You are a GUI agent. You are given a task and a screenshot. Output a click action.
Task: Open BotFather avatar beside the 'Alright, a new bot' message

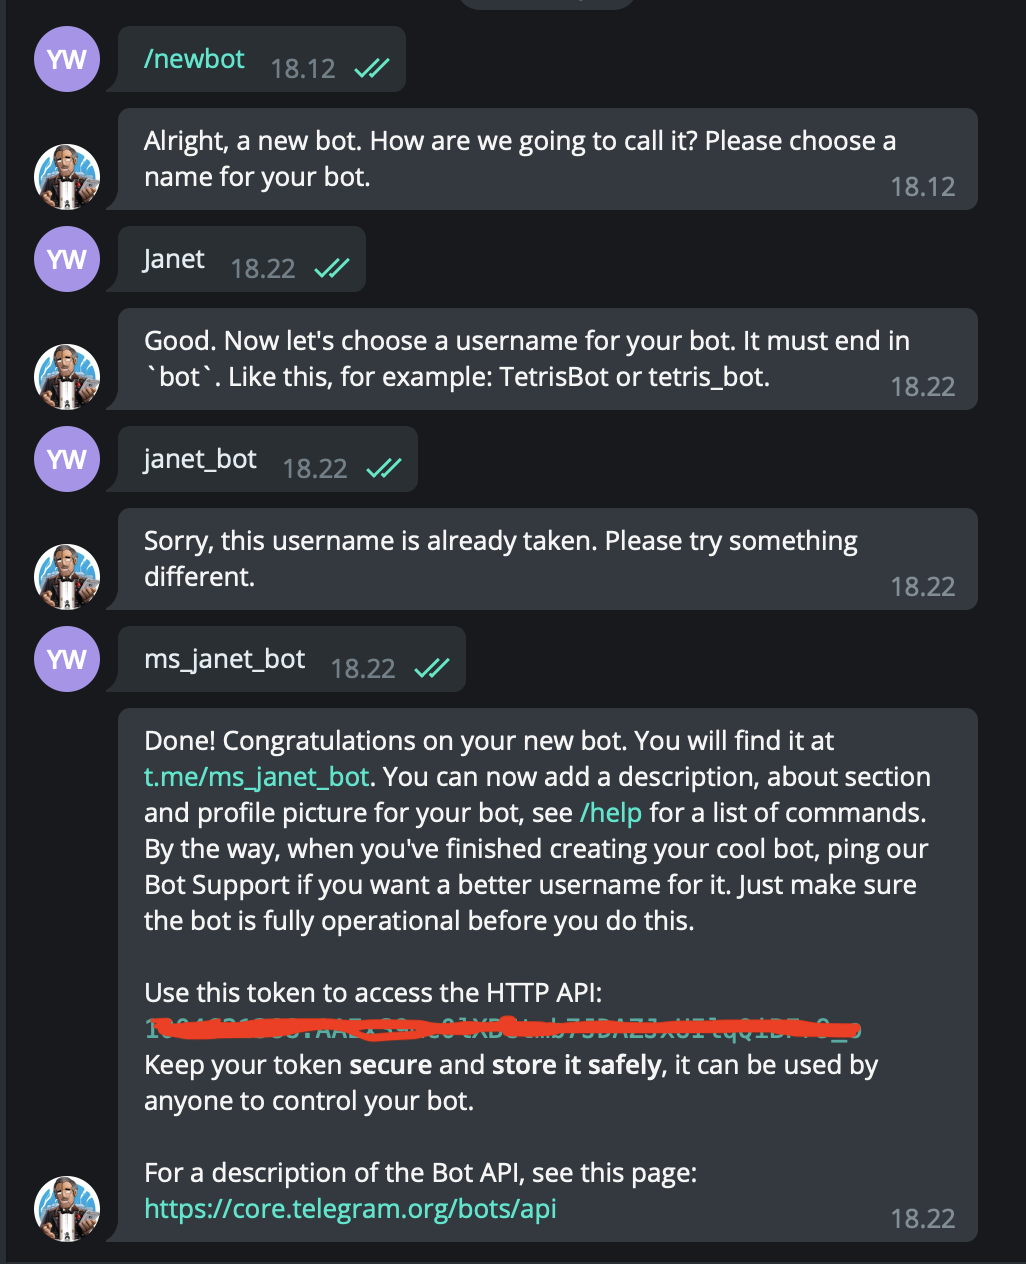[x=67, y=177]
